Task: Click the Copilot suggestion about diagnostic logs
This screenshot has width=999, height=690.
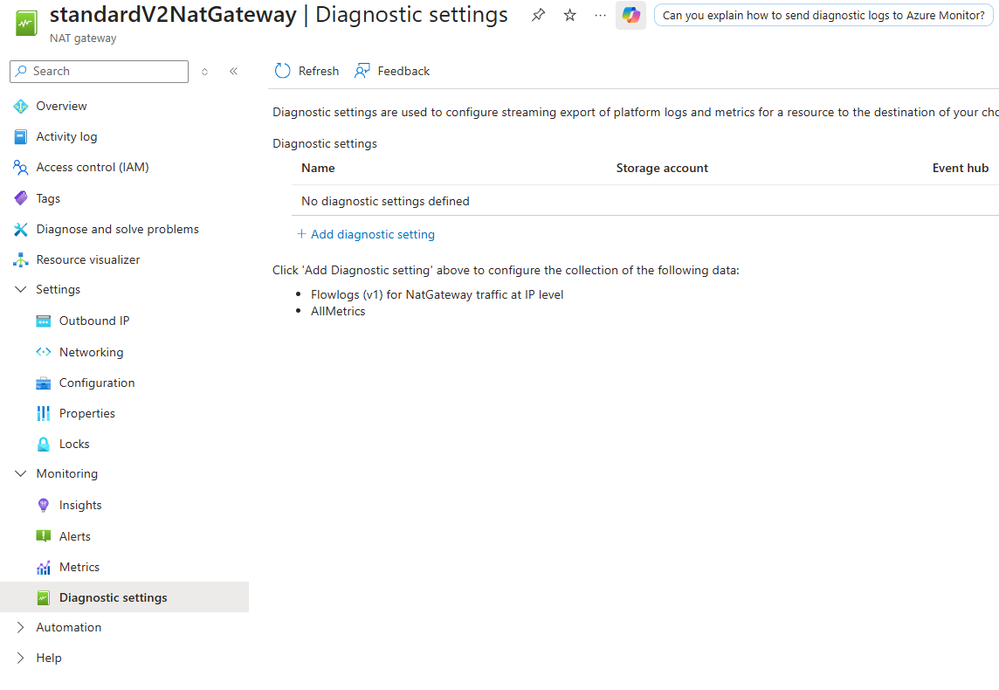Action: 823,15
